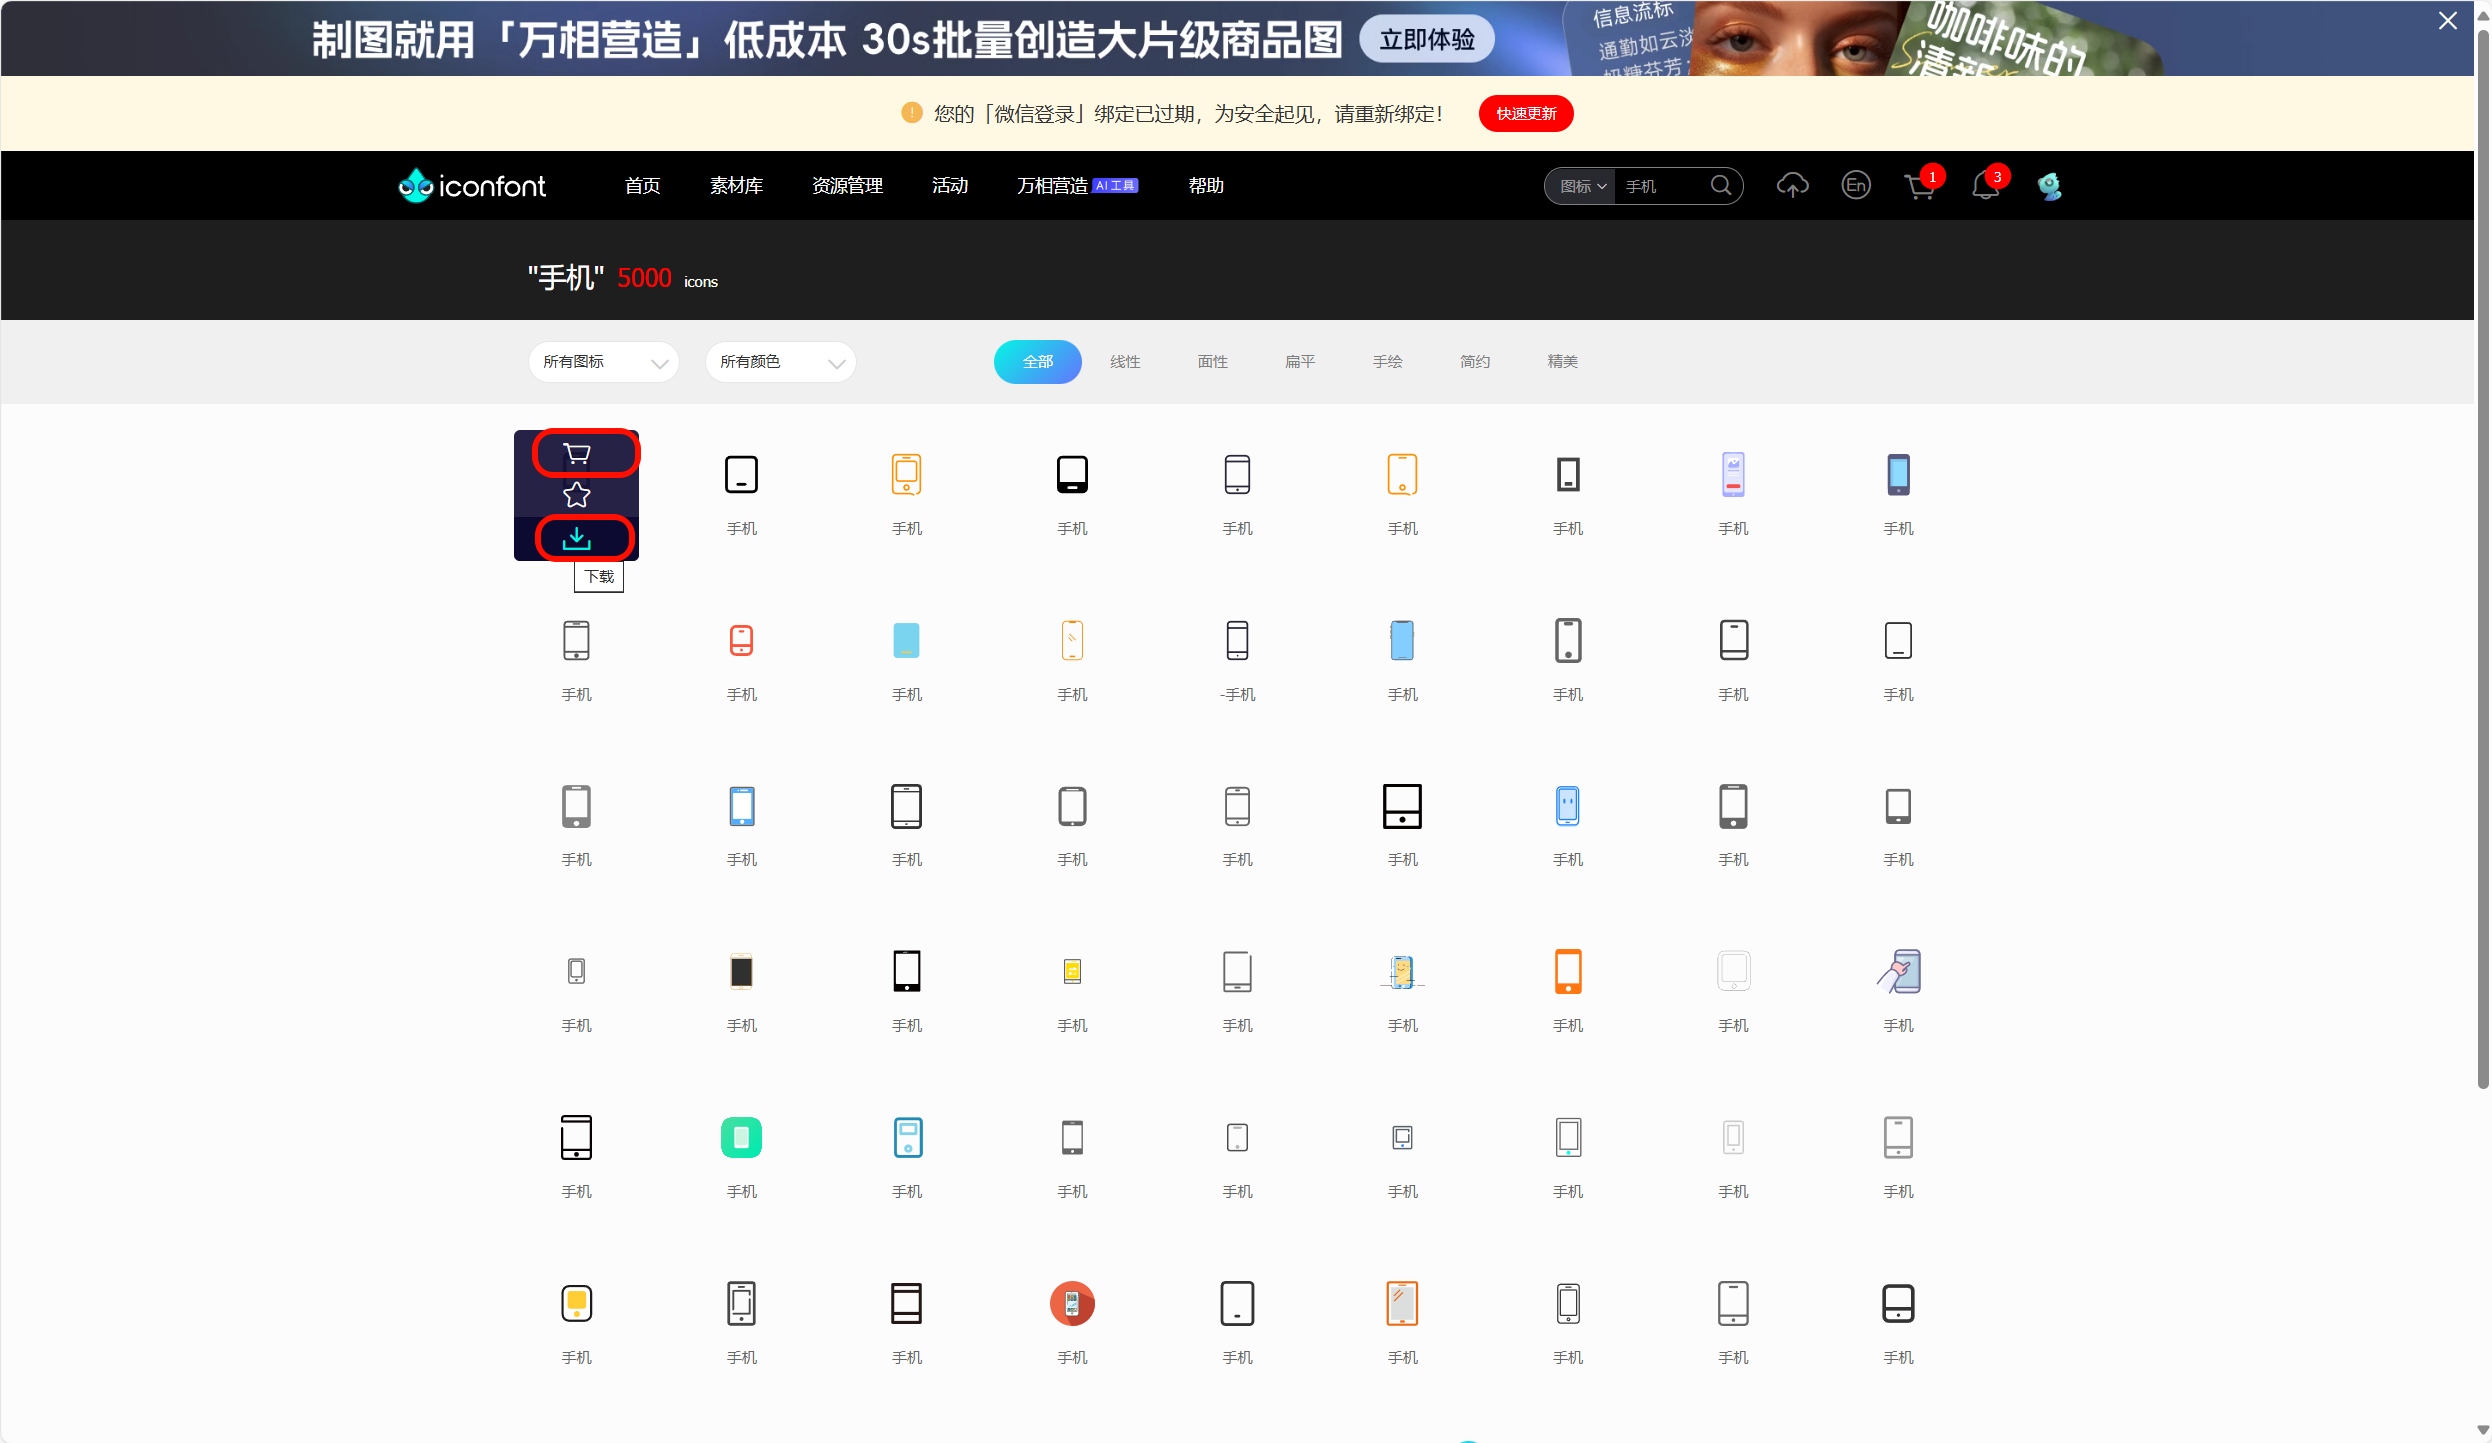Open the user avatar profile menu
2492x1443 pixels.
(x=2051, y=185)
